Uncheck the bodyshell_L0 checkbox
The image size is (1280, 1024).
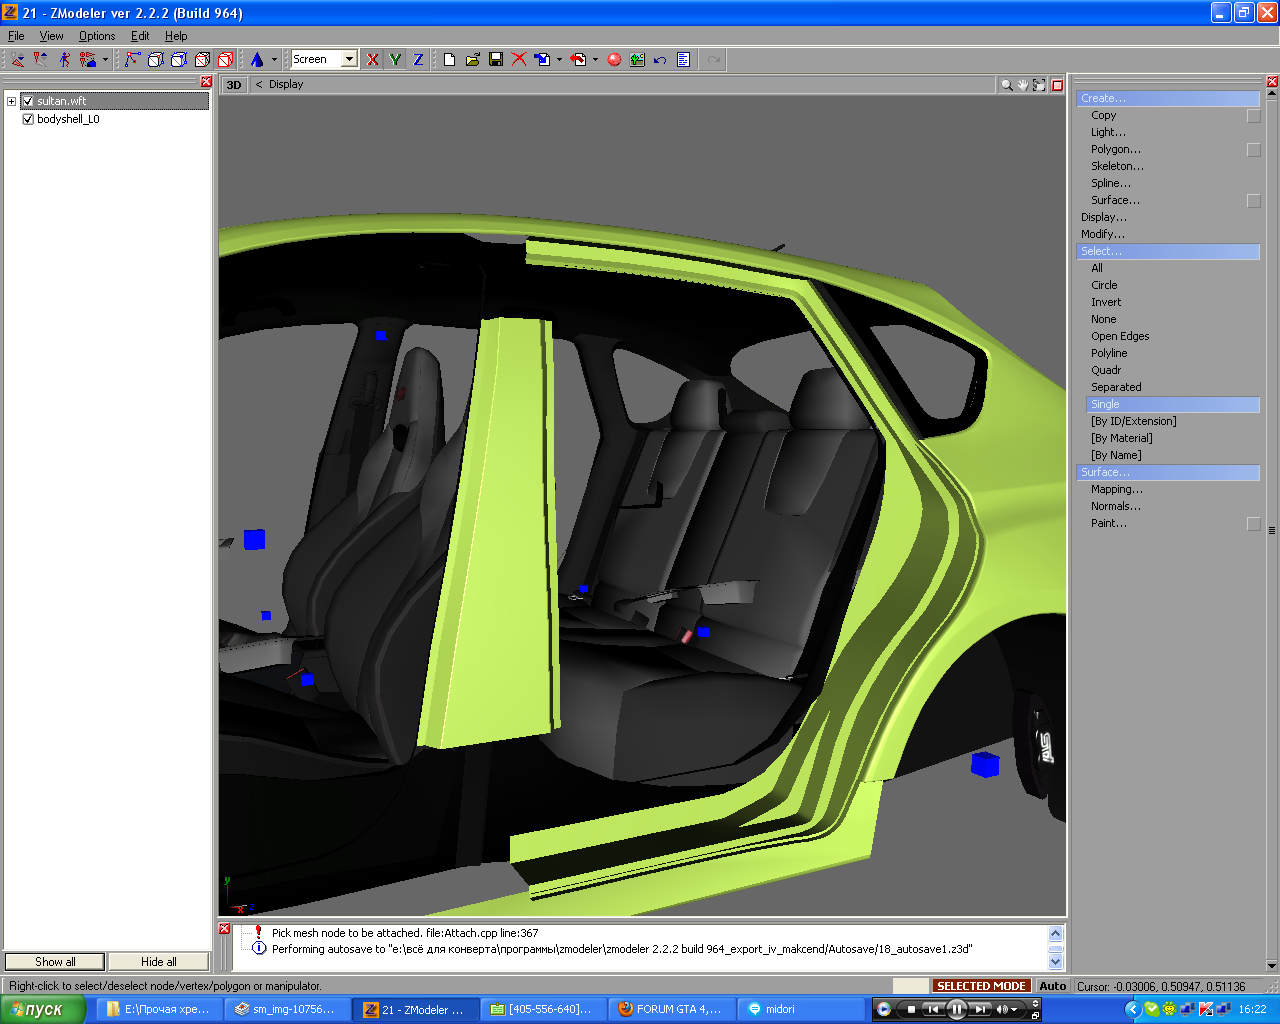click(x=28, y=119)
